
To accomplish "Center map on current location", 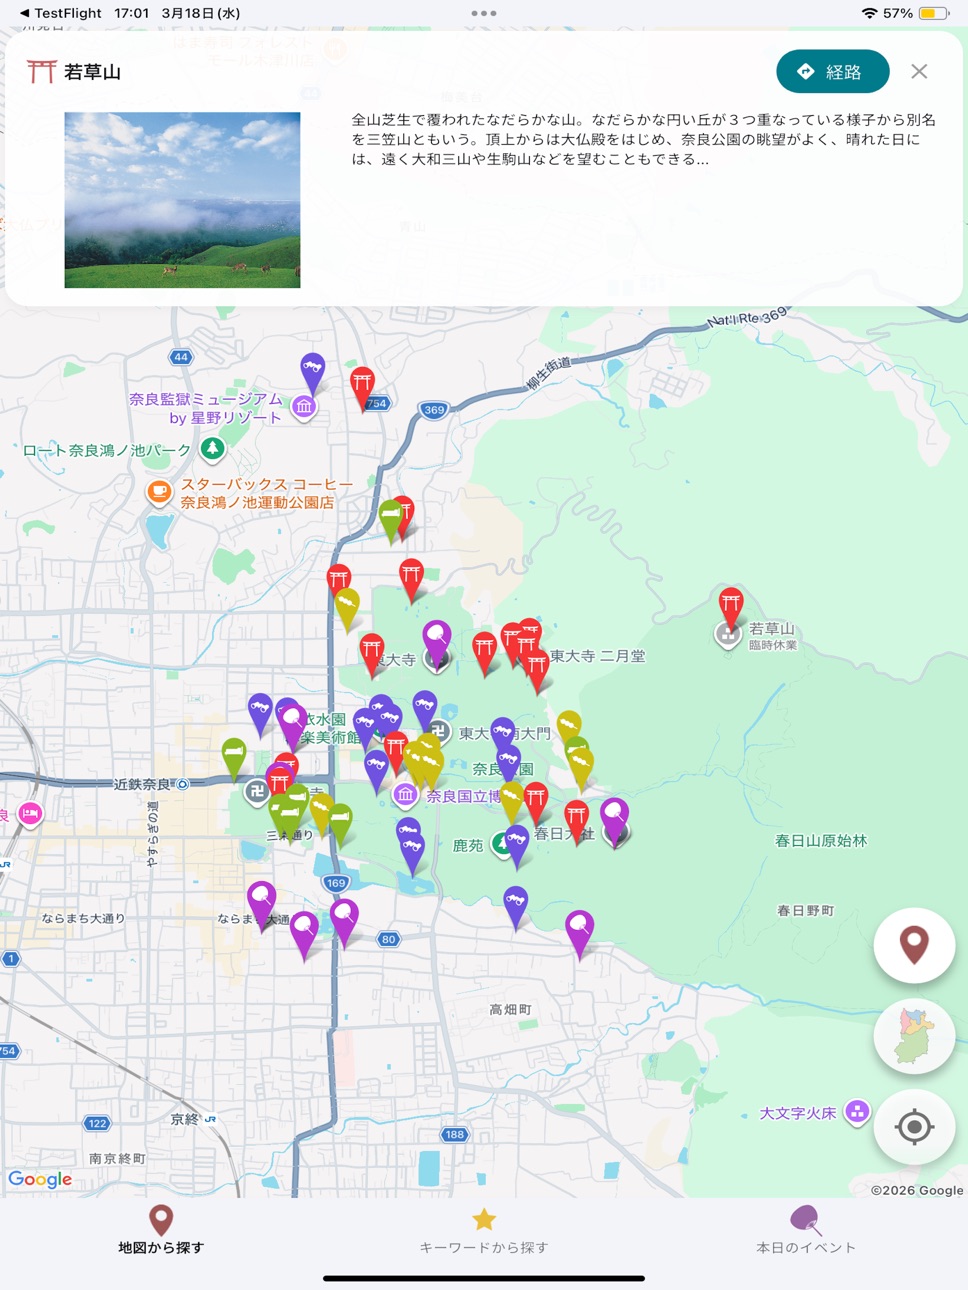I will pos(914,1127).
